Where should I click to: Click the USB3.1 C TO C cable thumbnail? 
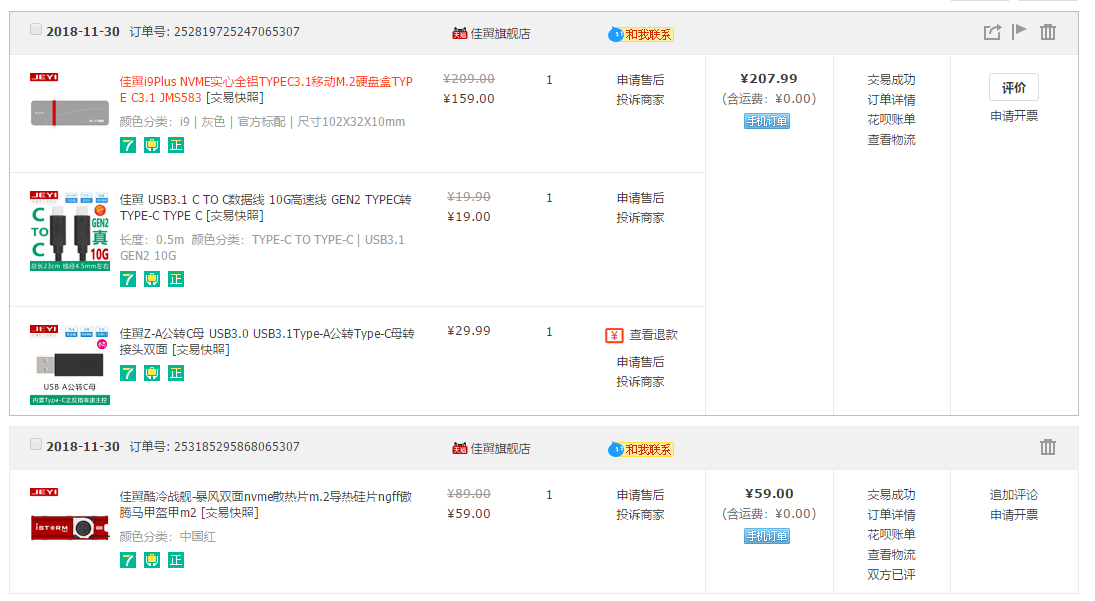69,232
